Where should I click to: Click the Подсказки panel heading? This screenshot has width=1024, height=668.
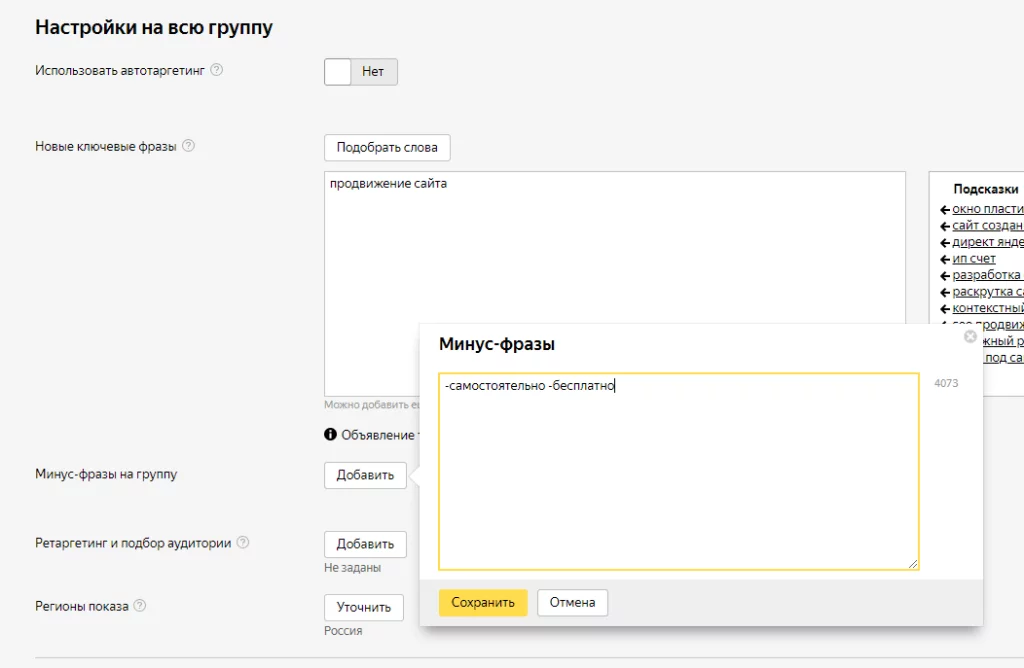(x=985, y=189)
